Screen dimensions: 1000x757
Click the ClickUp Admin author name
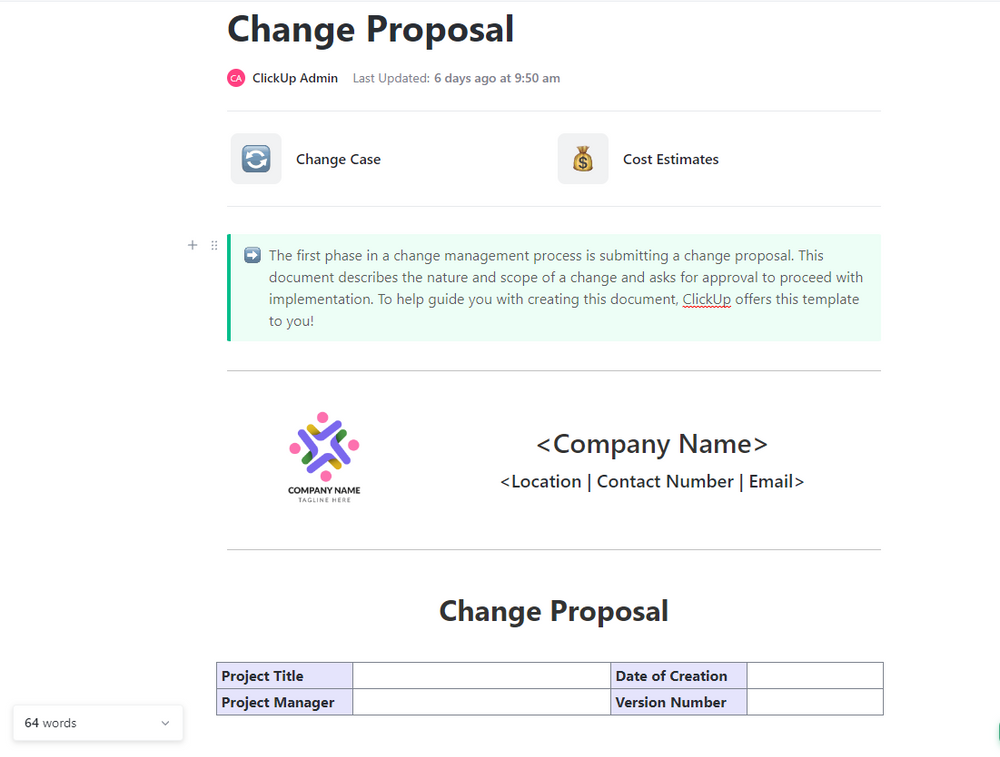pos(295,77)
